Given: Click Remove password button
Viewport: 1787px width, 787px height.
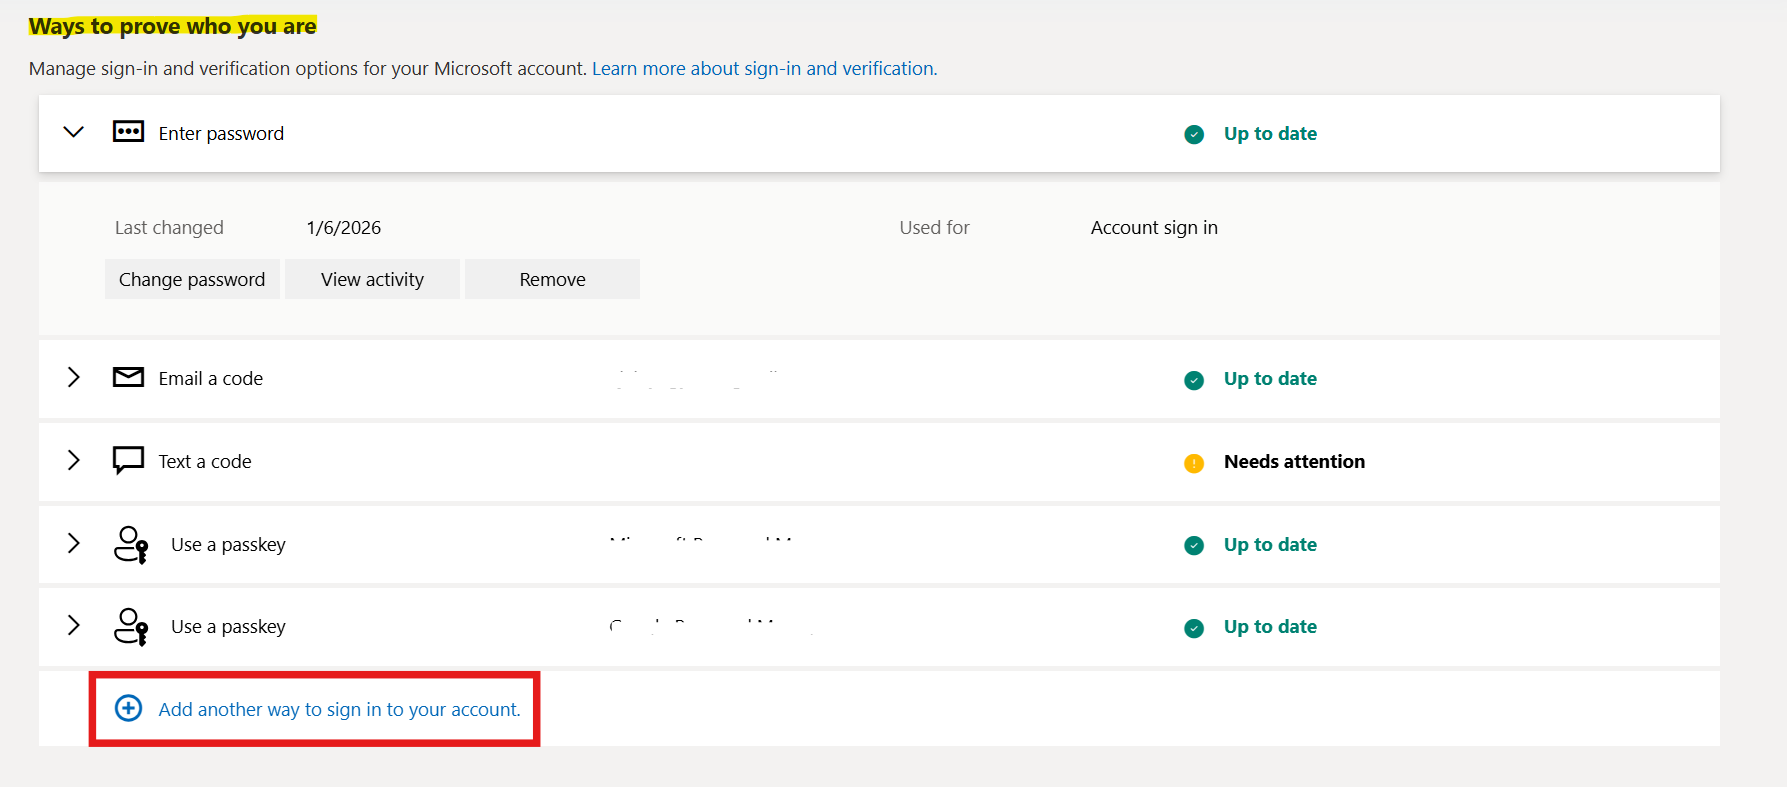Looking at the screenshot, I should (x=552, y=279).
